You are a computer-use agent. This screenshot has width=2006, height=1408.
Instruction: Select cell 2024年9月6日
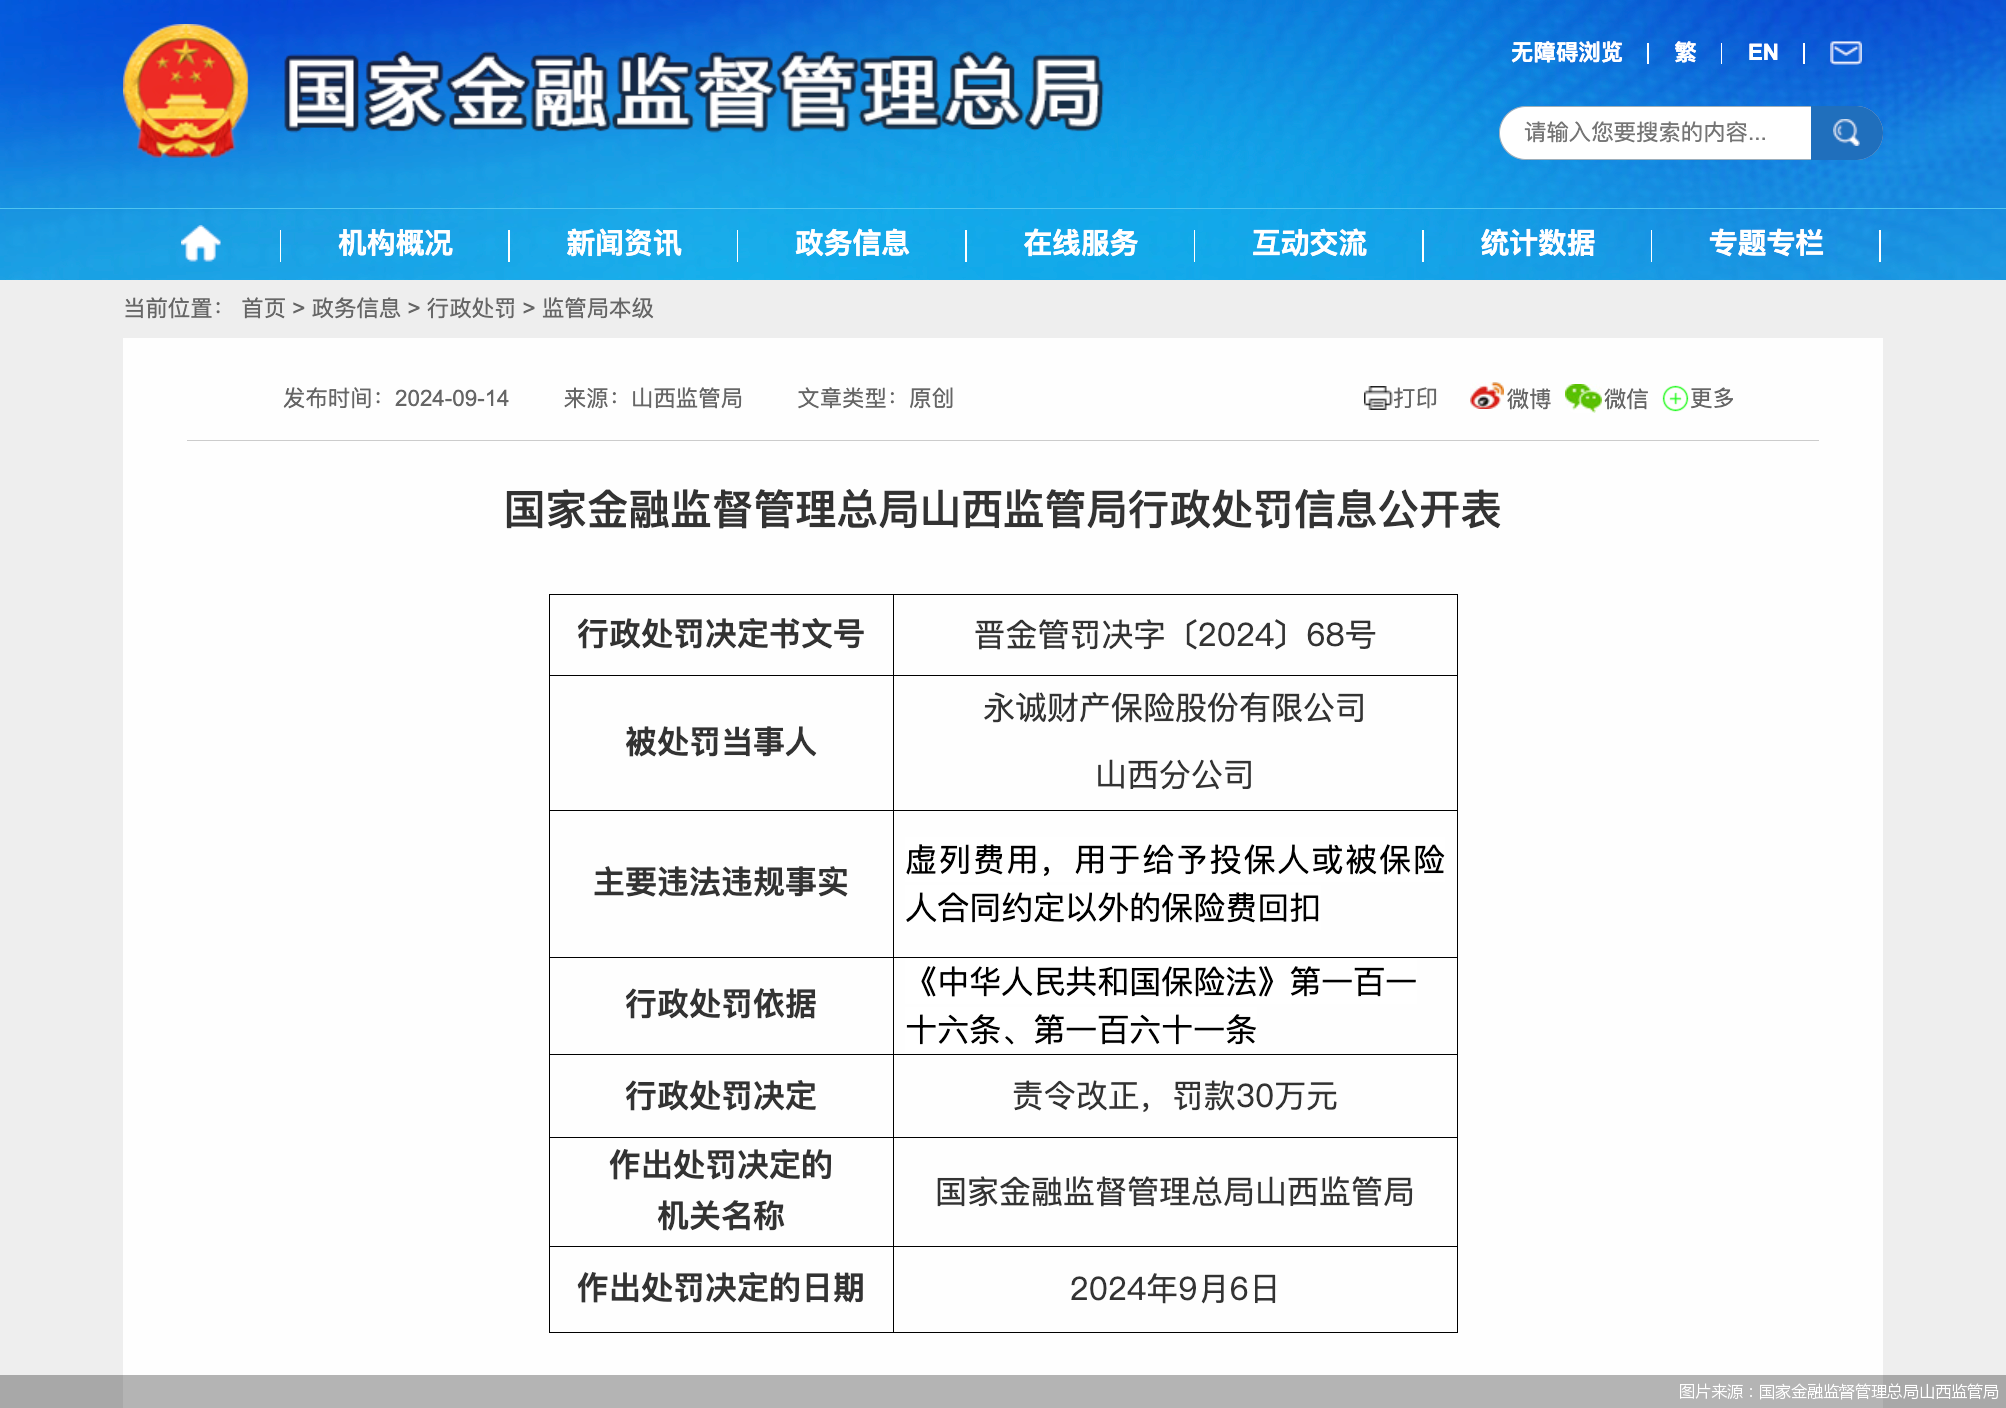1175,1289
